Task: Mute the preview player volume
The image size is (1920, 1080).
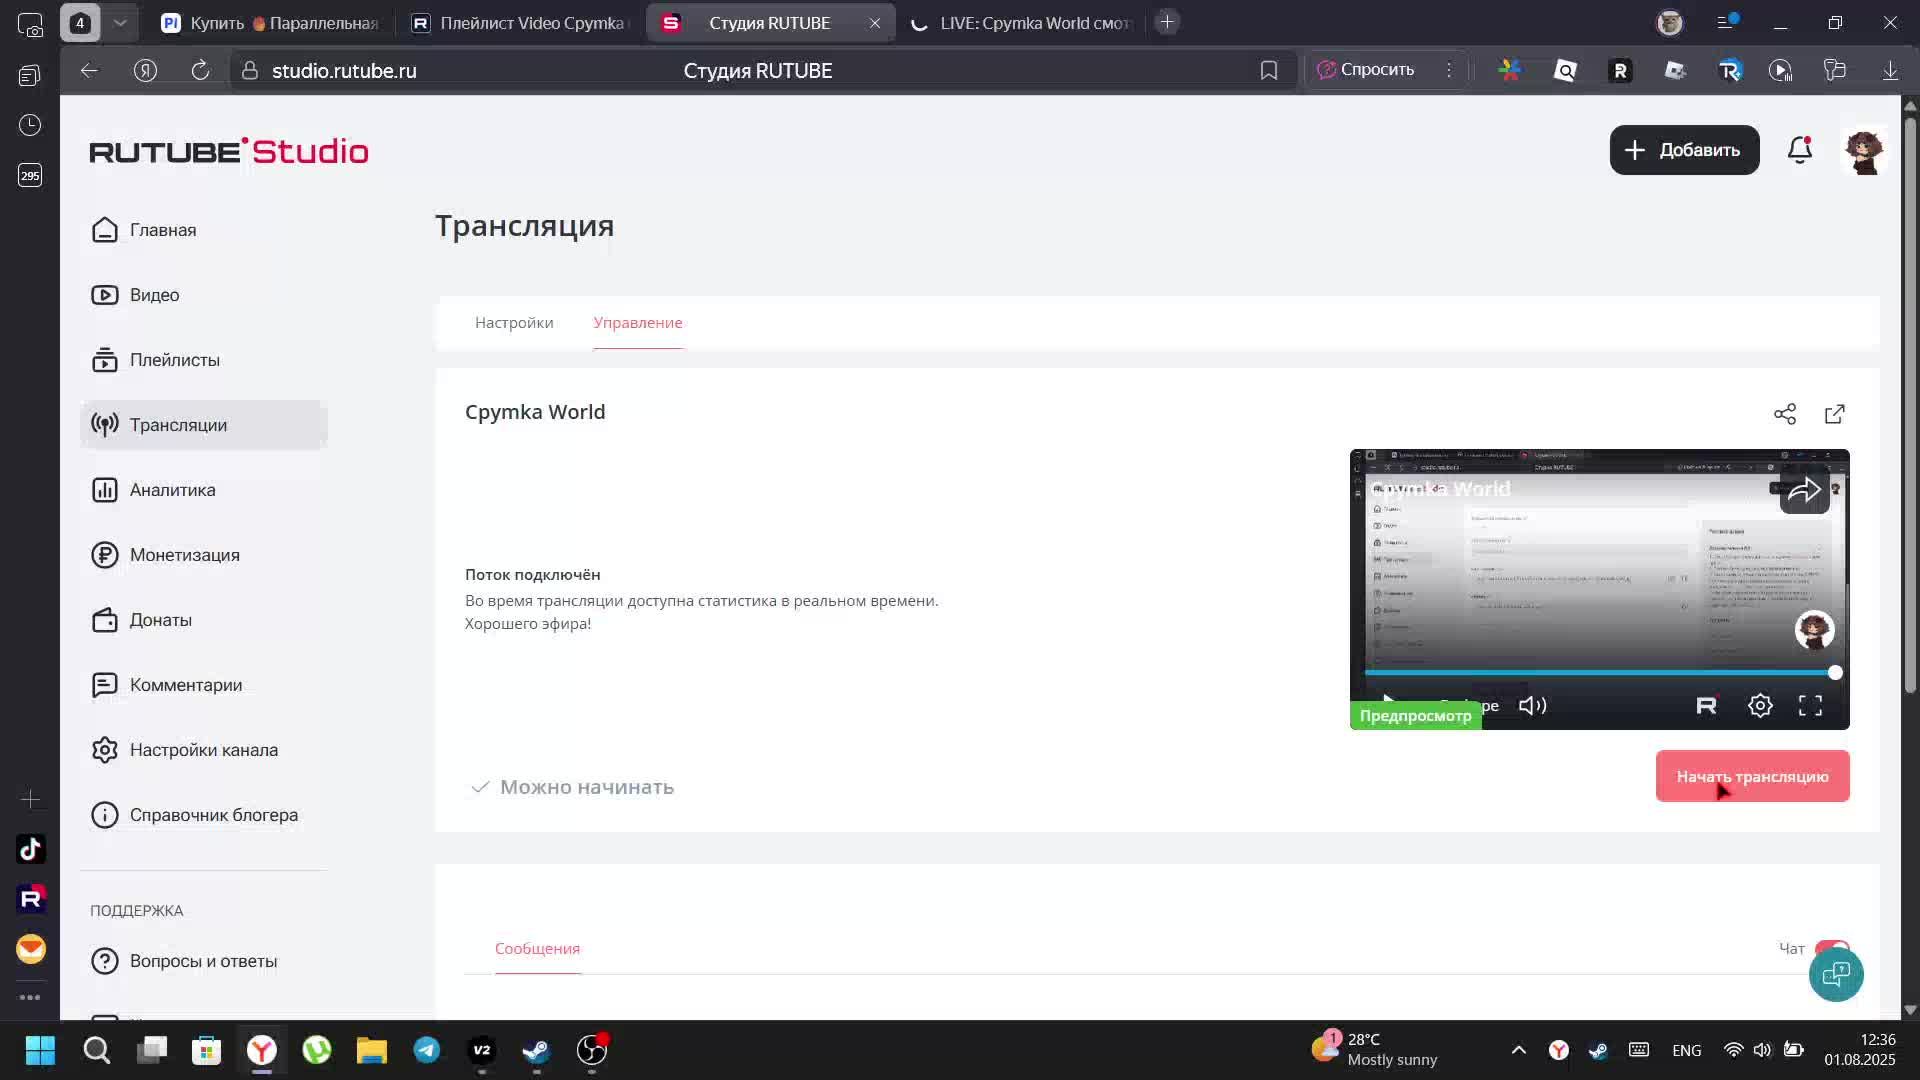Action: point(1532,706)
